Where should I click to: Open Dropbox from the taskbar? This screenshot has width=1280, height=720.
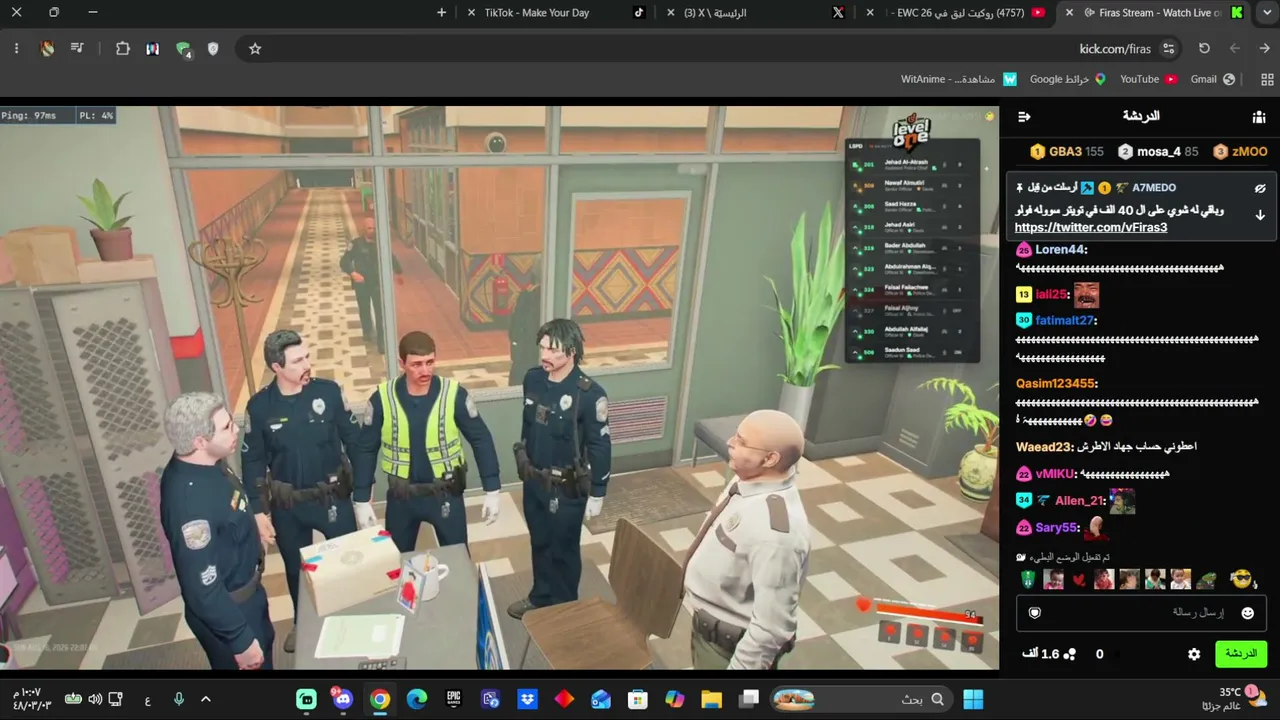pyautogui.click(x=527, y=699)
